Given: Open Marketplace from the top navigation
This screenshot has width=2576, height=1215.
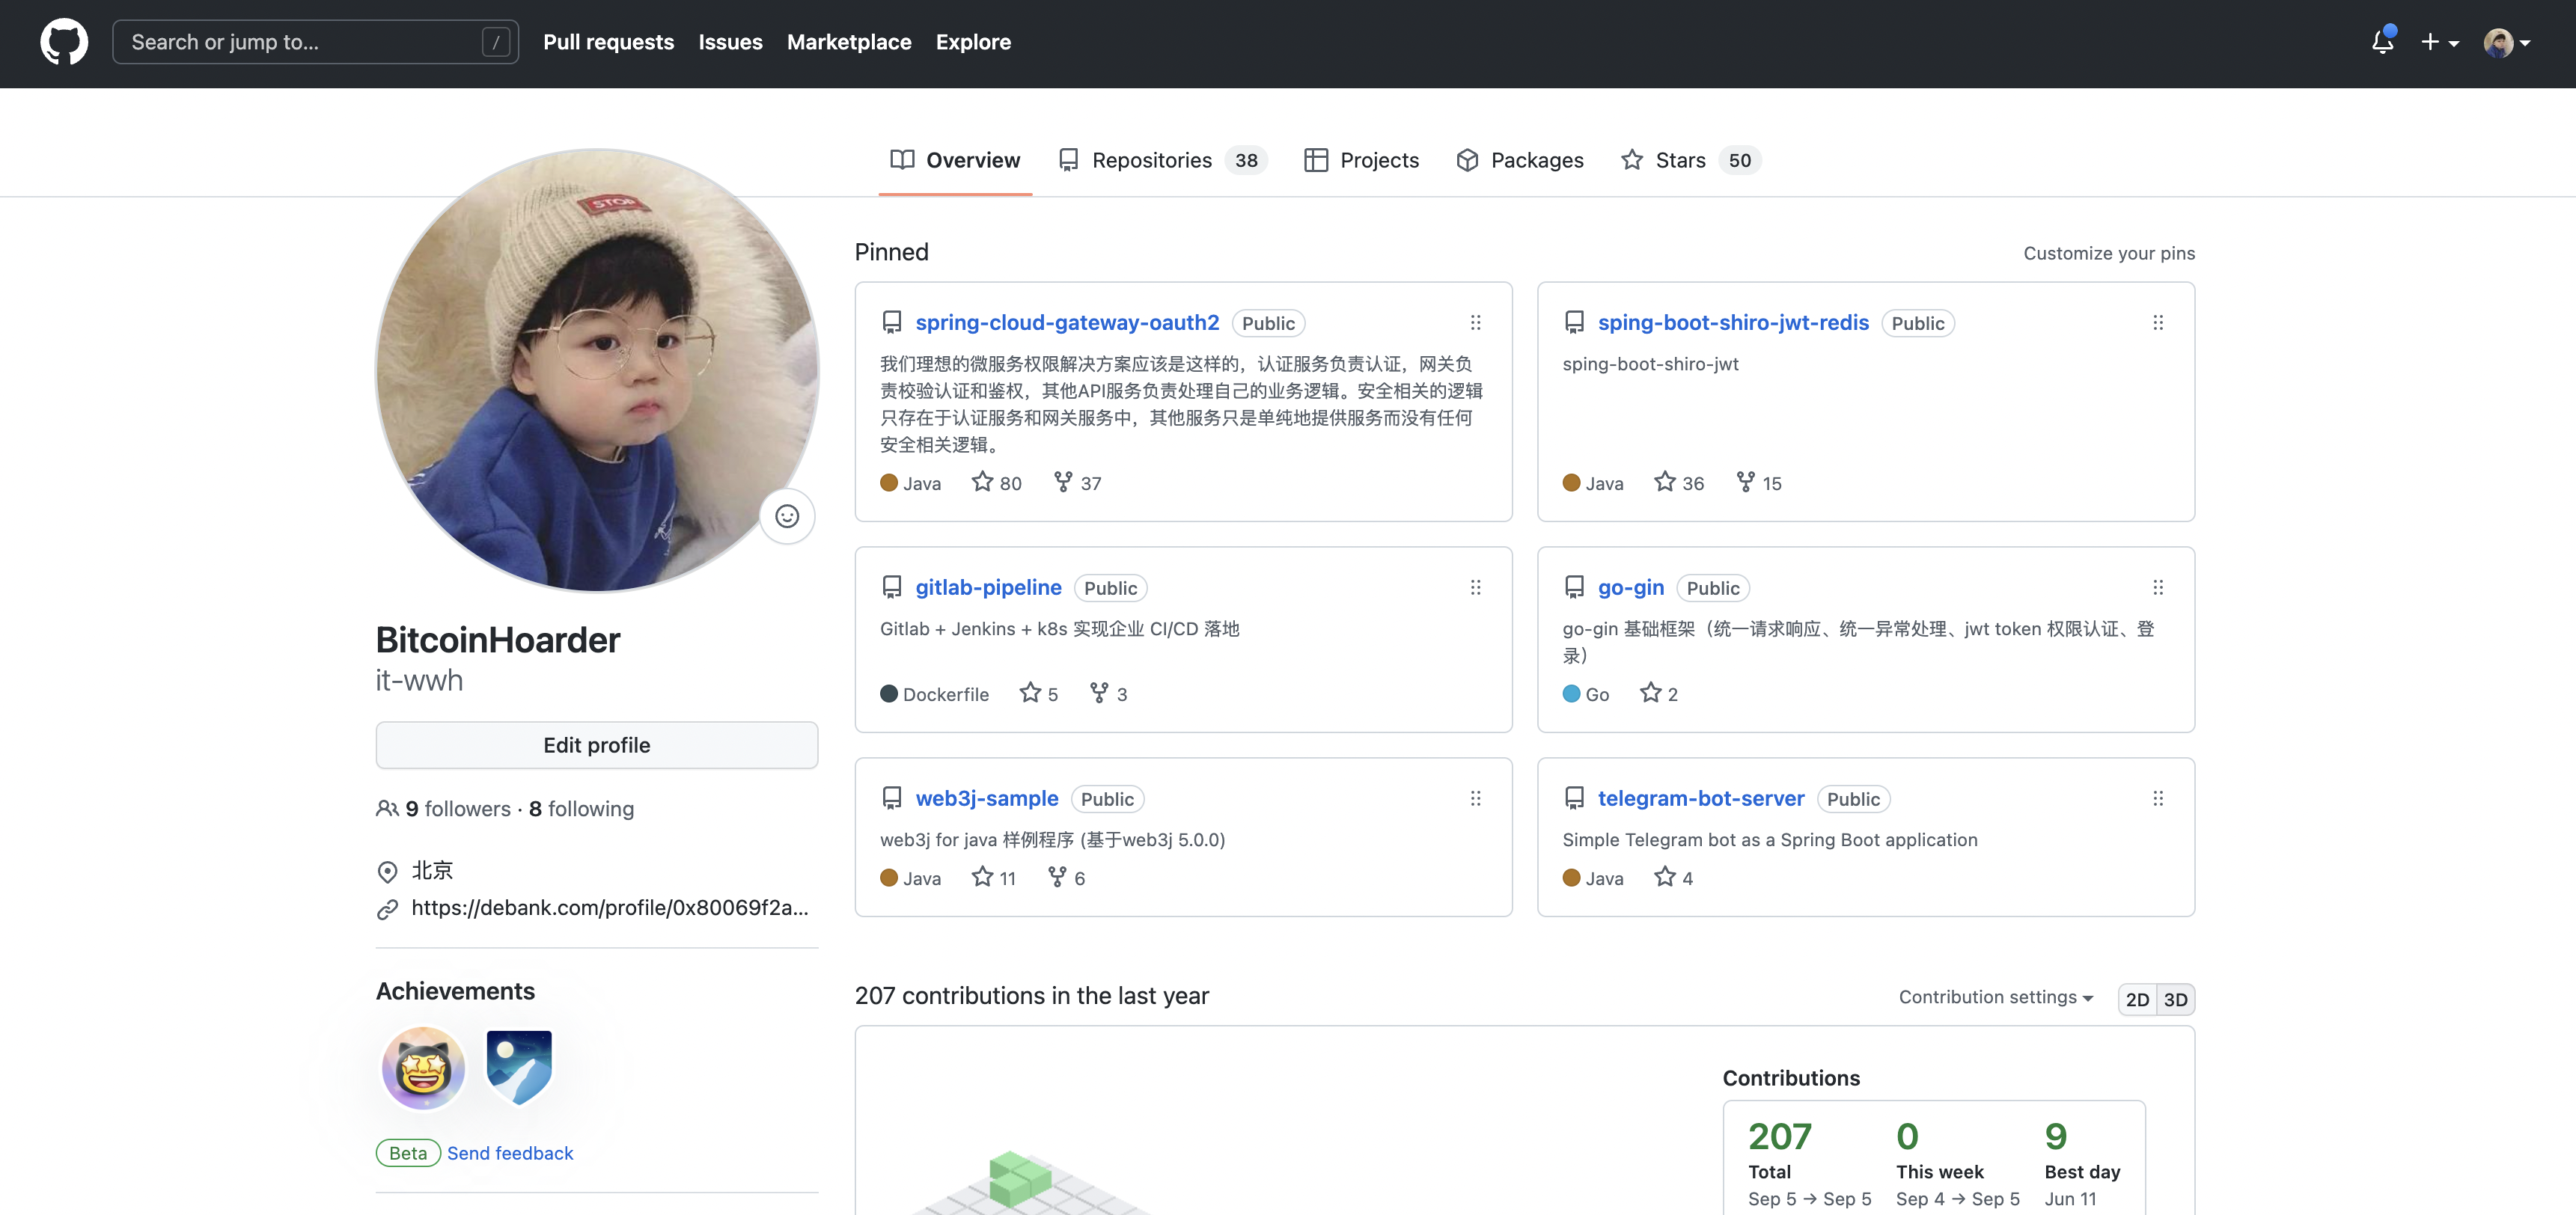Looking at the screenshot, I should (849, 42).
